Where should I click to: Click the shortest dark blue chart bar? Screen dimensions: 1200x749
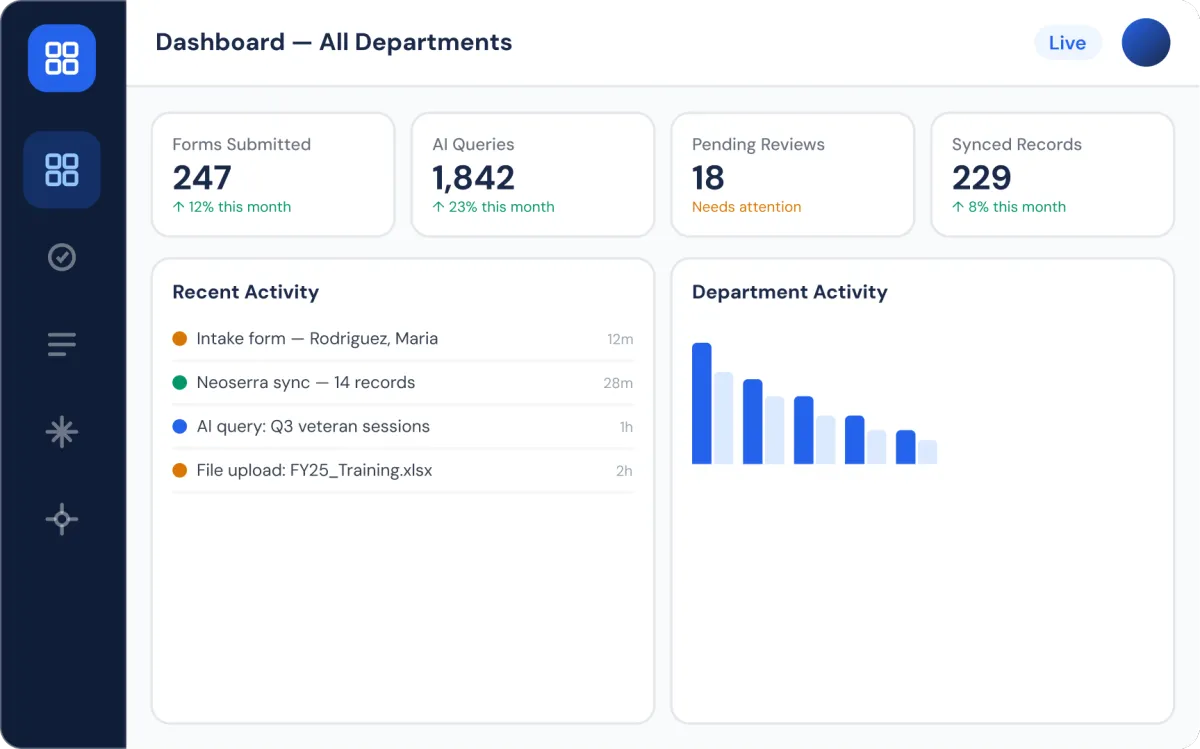pos(906,447)
